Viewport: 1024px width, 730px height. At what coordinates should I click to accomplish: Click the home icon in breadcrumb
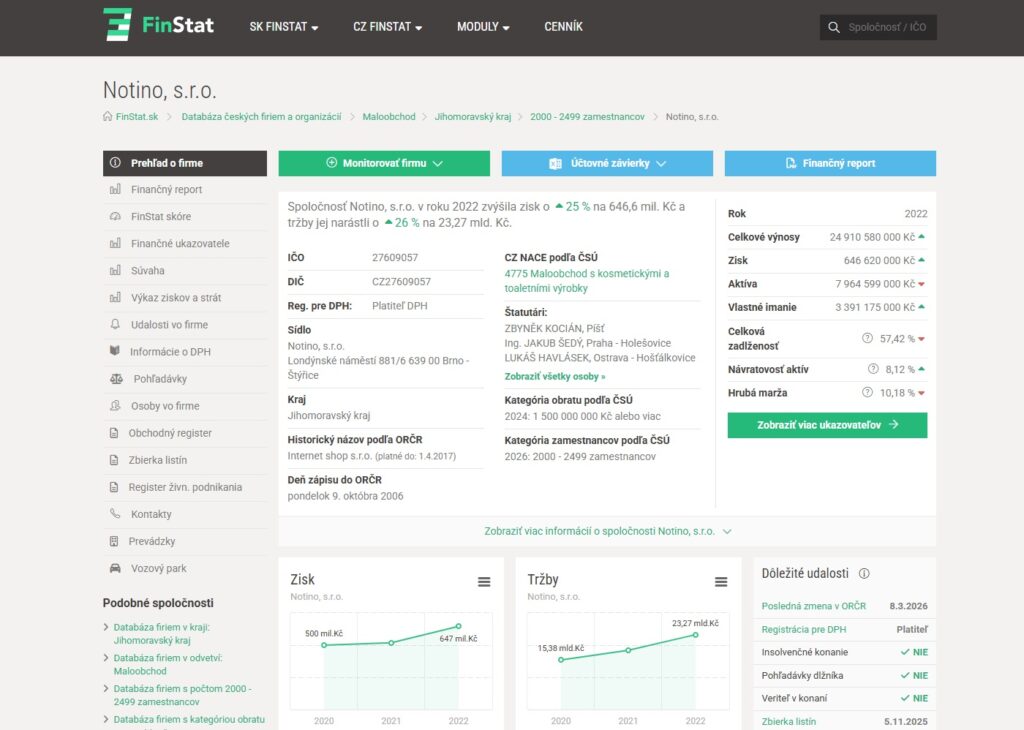coord(108,117)
